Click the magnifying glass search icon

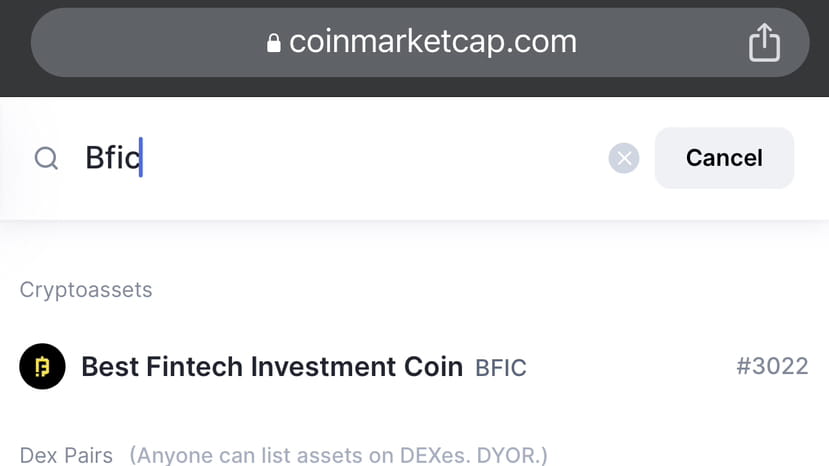pyautogui.click(x=46, y=158)
